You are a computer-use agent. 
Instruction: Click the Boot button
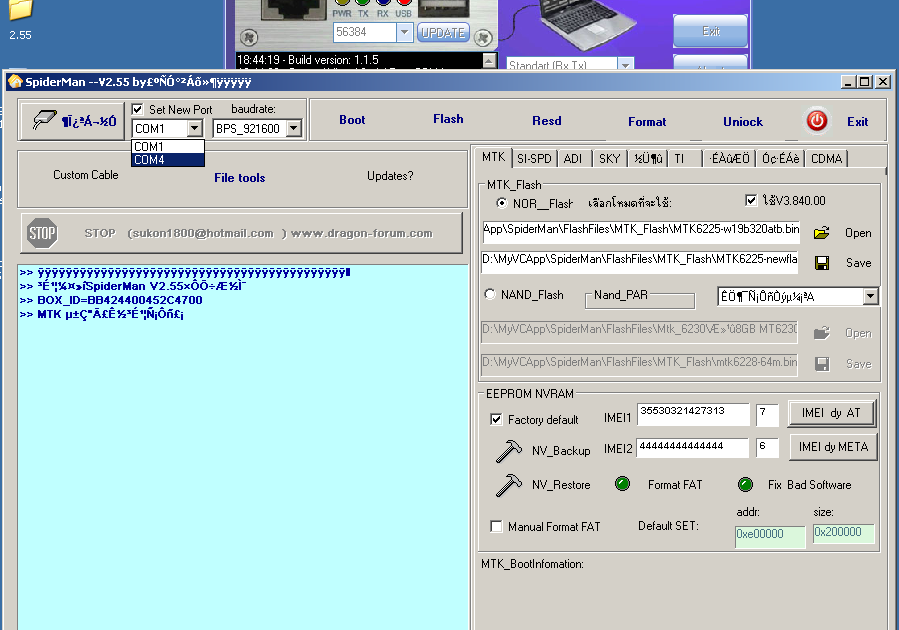click(x=352, y=120)
